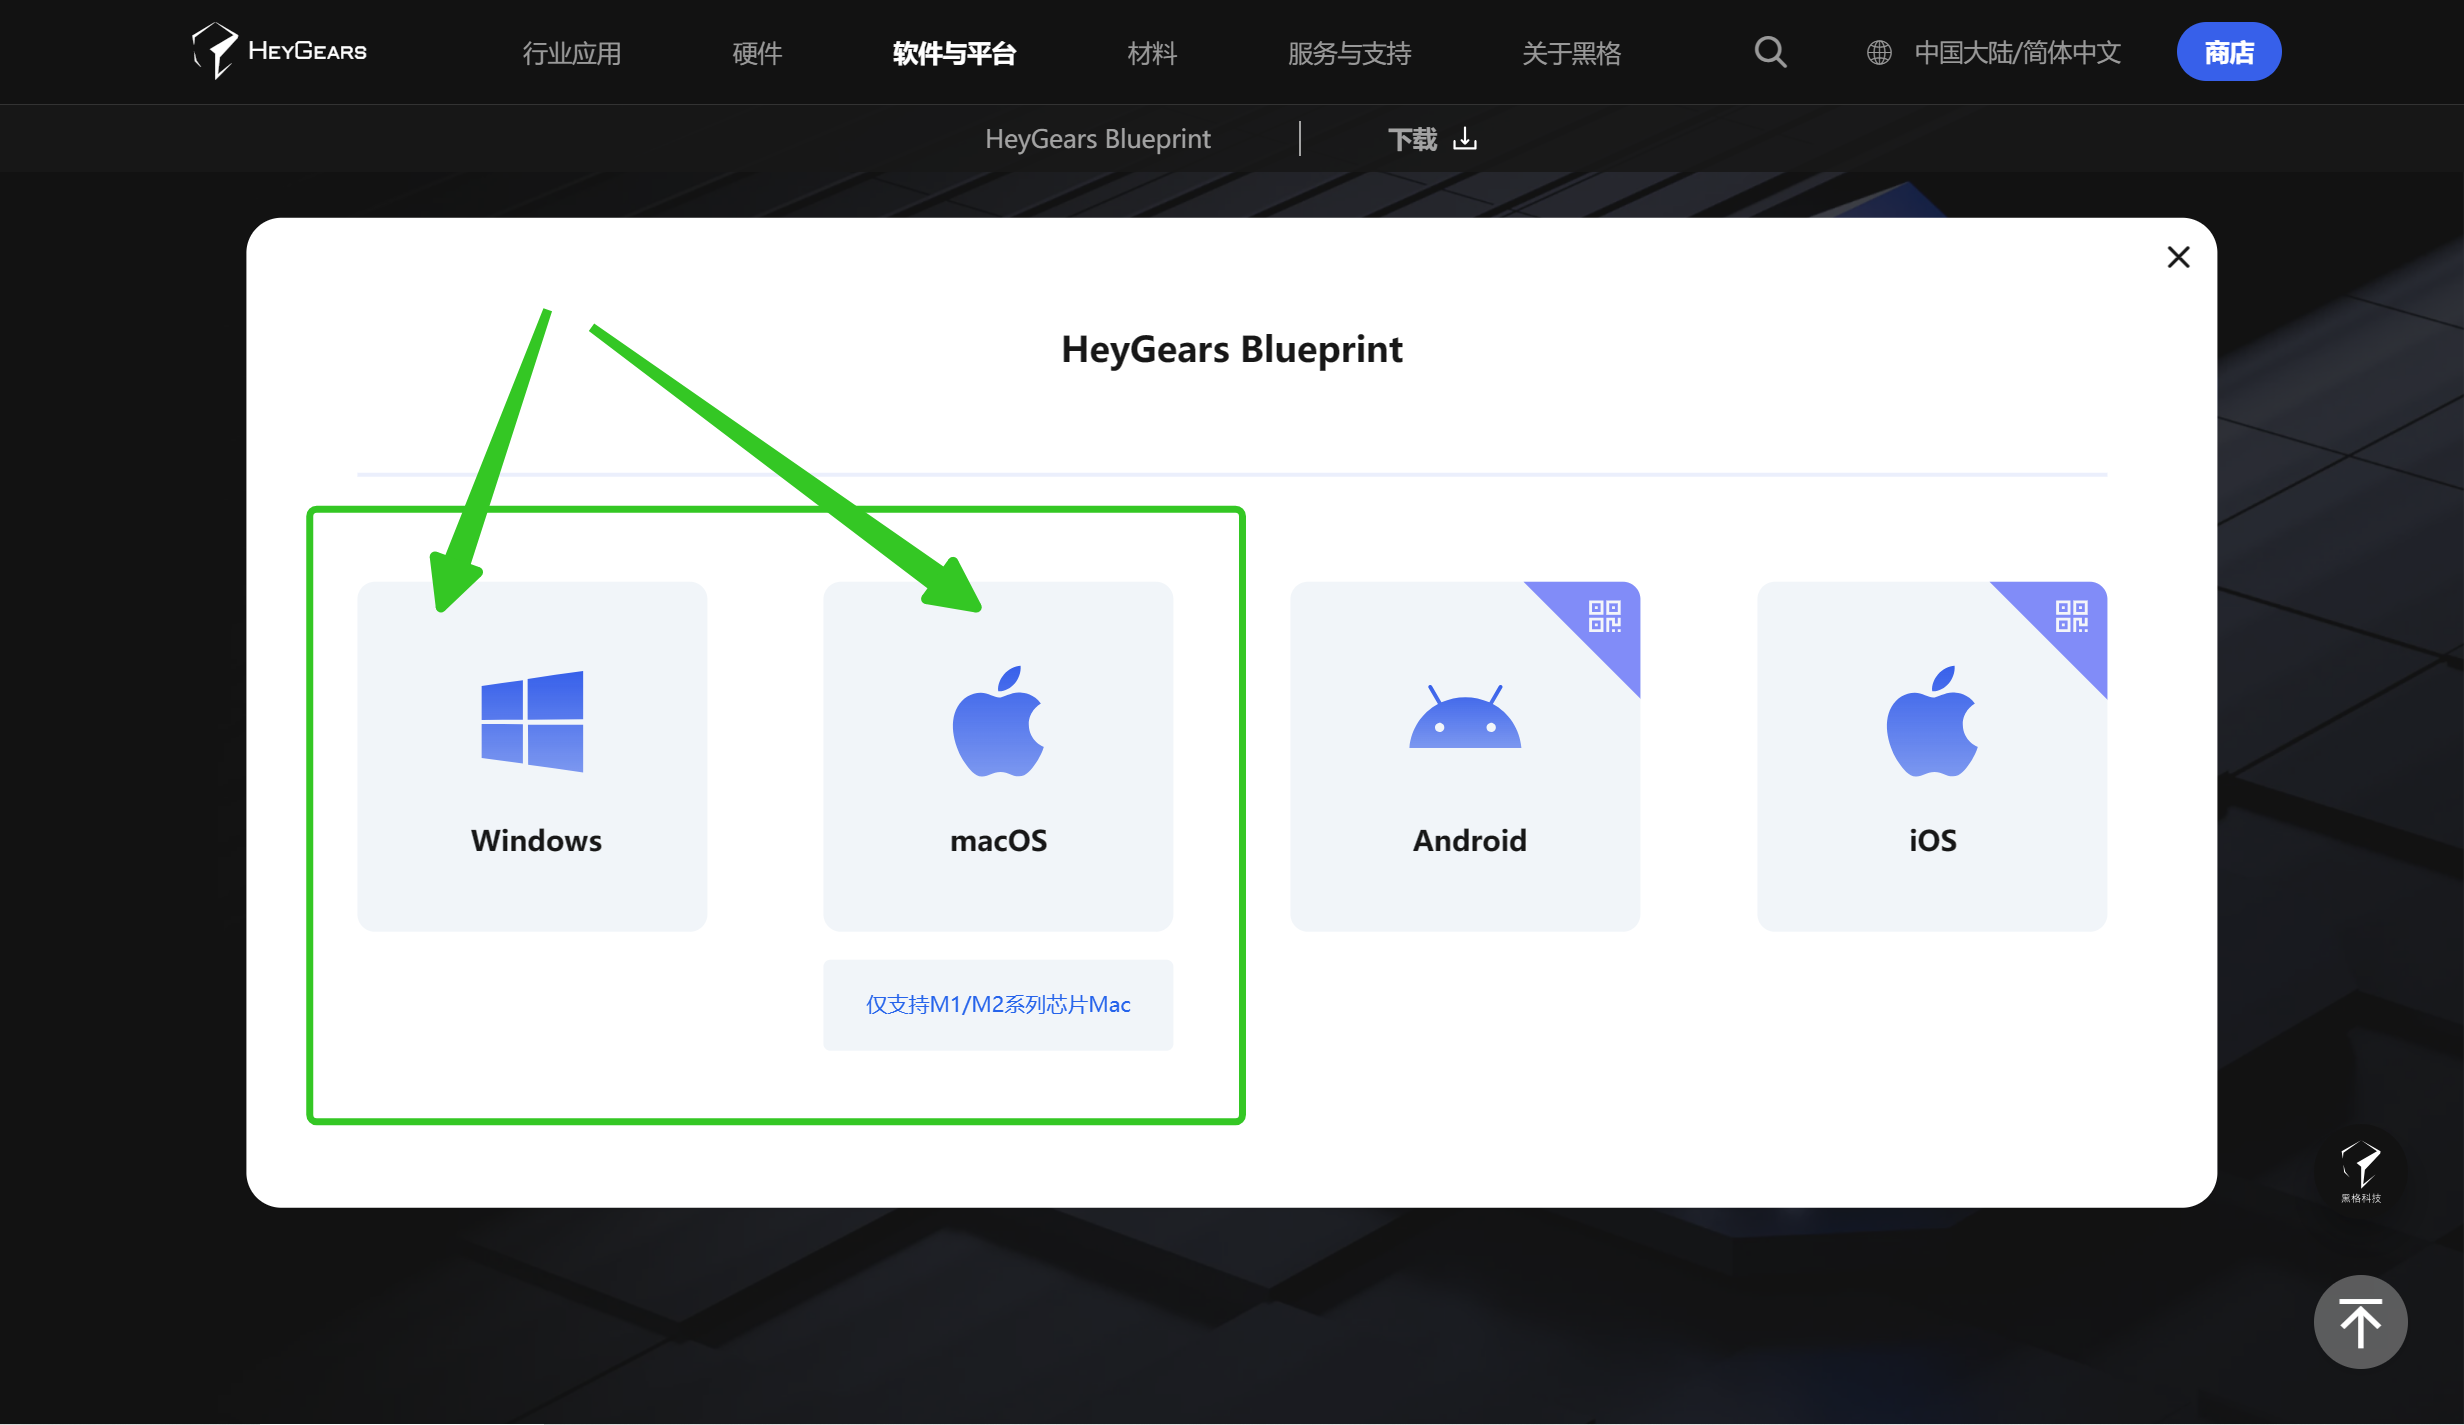Screen dimensions: 2464x1425
Task: Open the 硬件 menu item
Action: [x=757, y=53]
